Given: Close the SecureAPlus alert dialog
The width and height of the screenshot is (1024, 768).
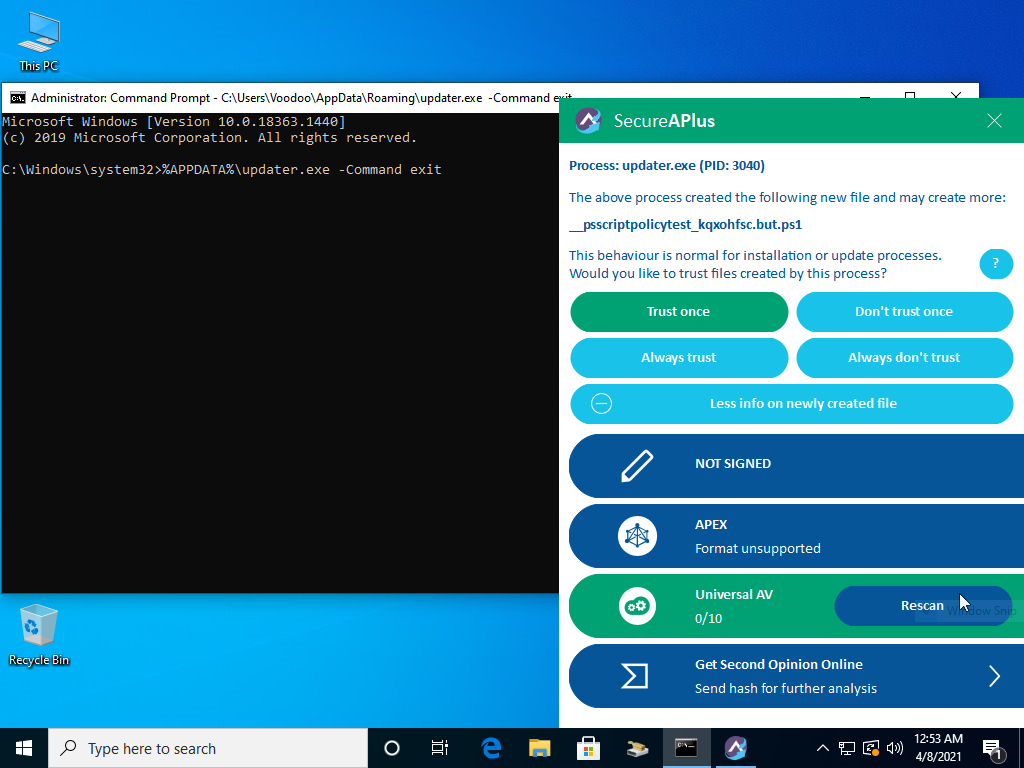Looking at the screenshot, I should [994, 121].
